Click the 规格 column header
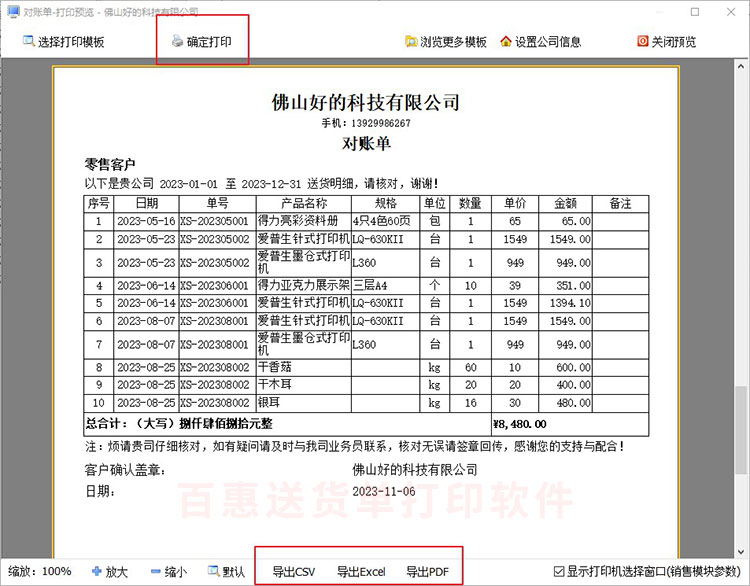 coord(386,203)
